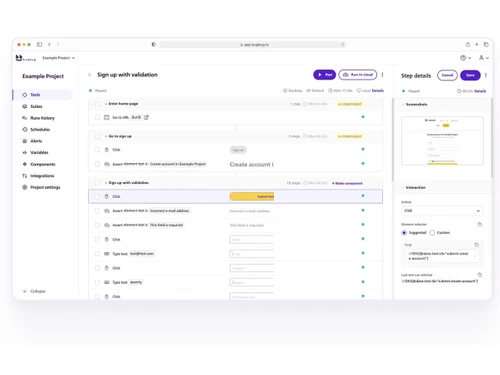Select the Suggested selector radio button
The height and width of the screenshot is (375, 500).
[404, 233]
